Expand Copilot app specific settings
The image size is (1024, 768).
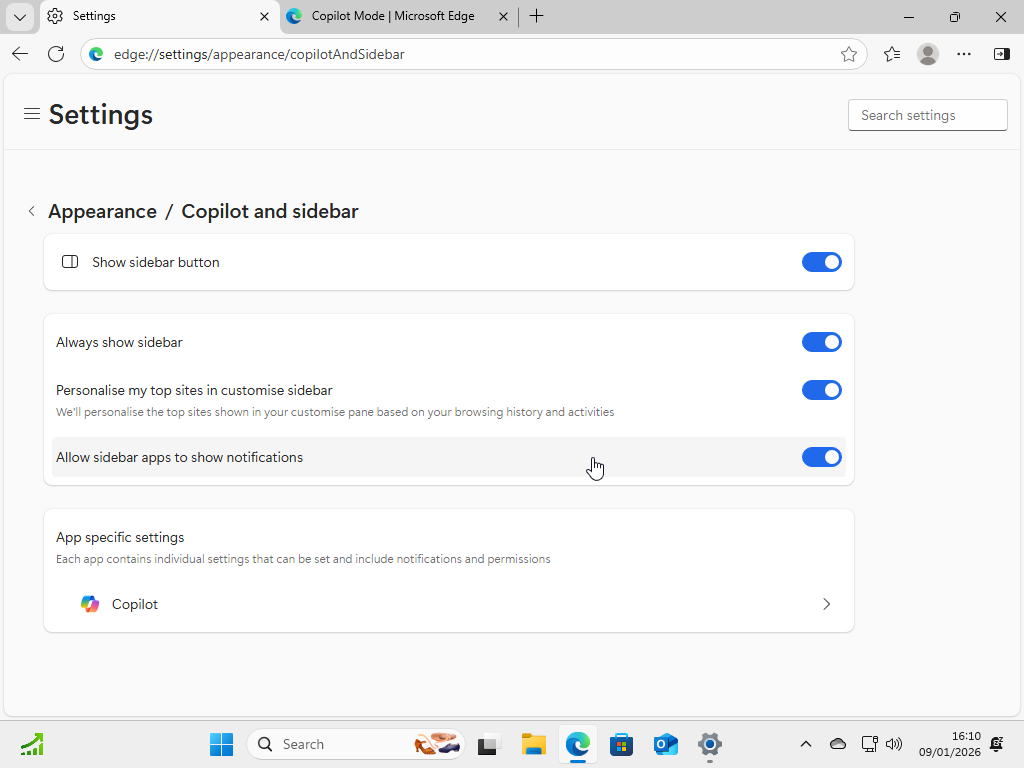coord(826,604)
